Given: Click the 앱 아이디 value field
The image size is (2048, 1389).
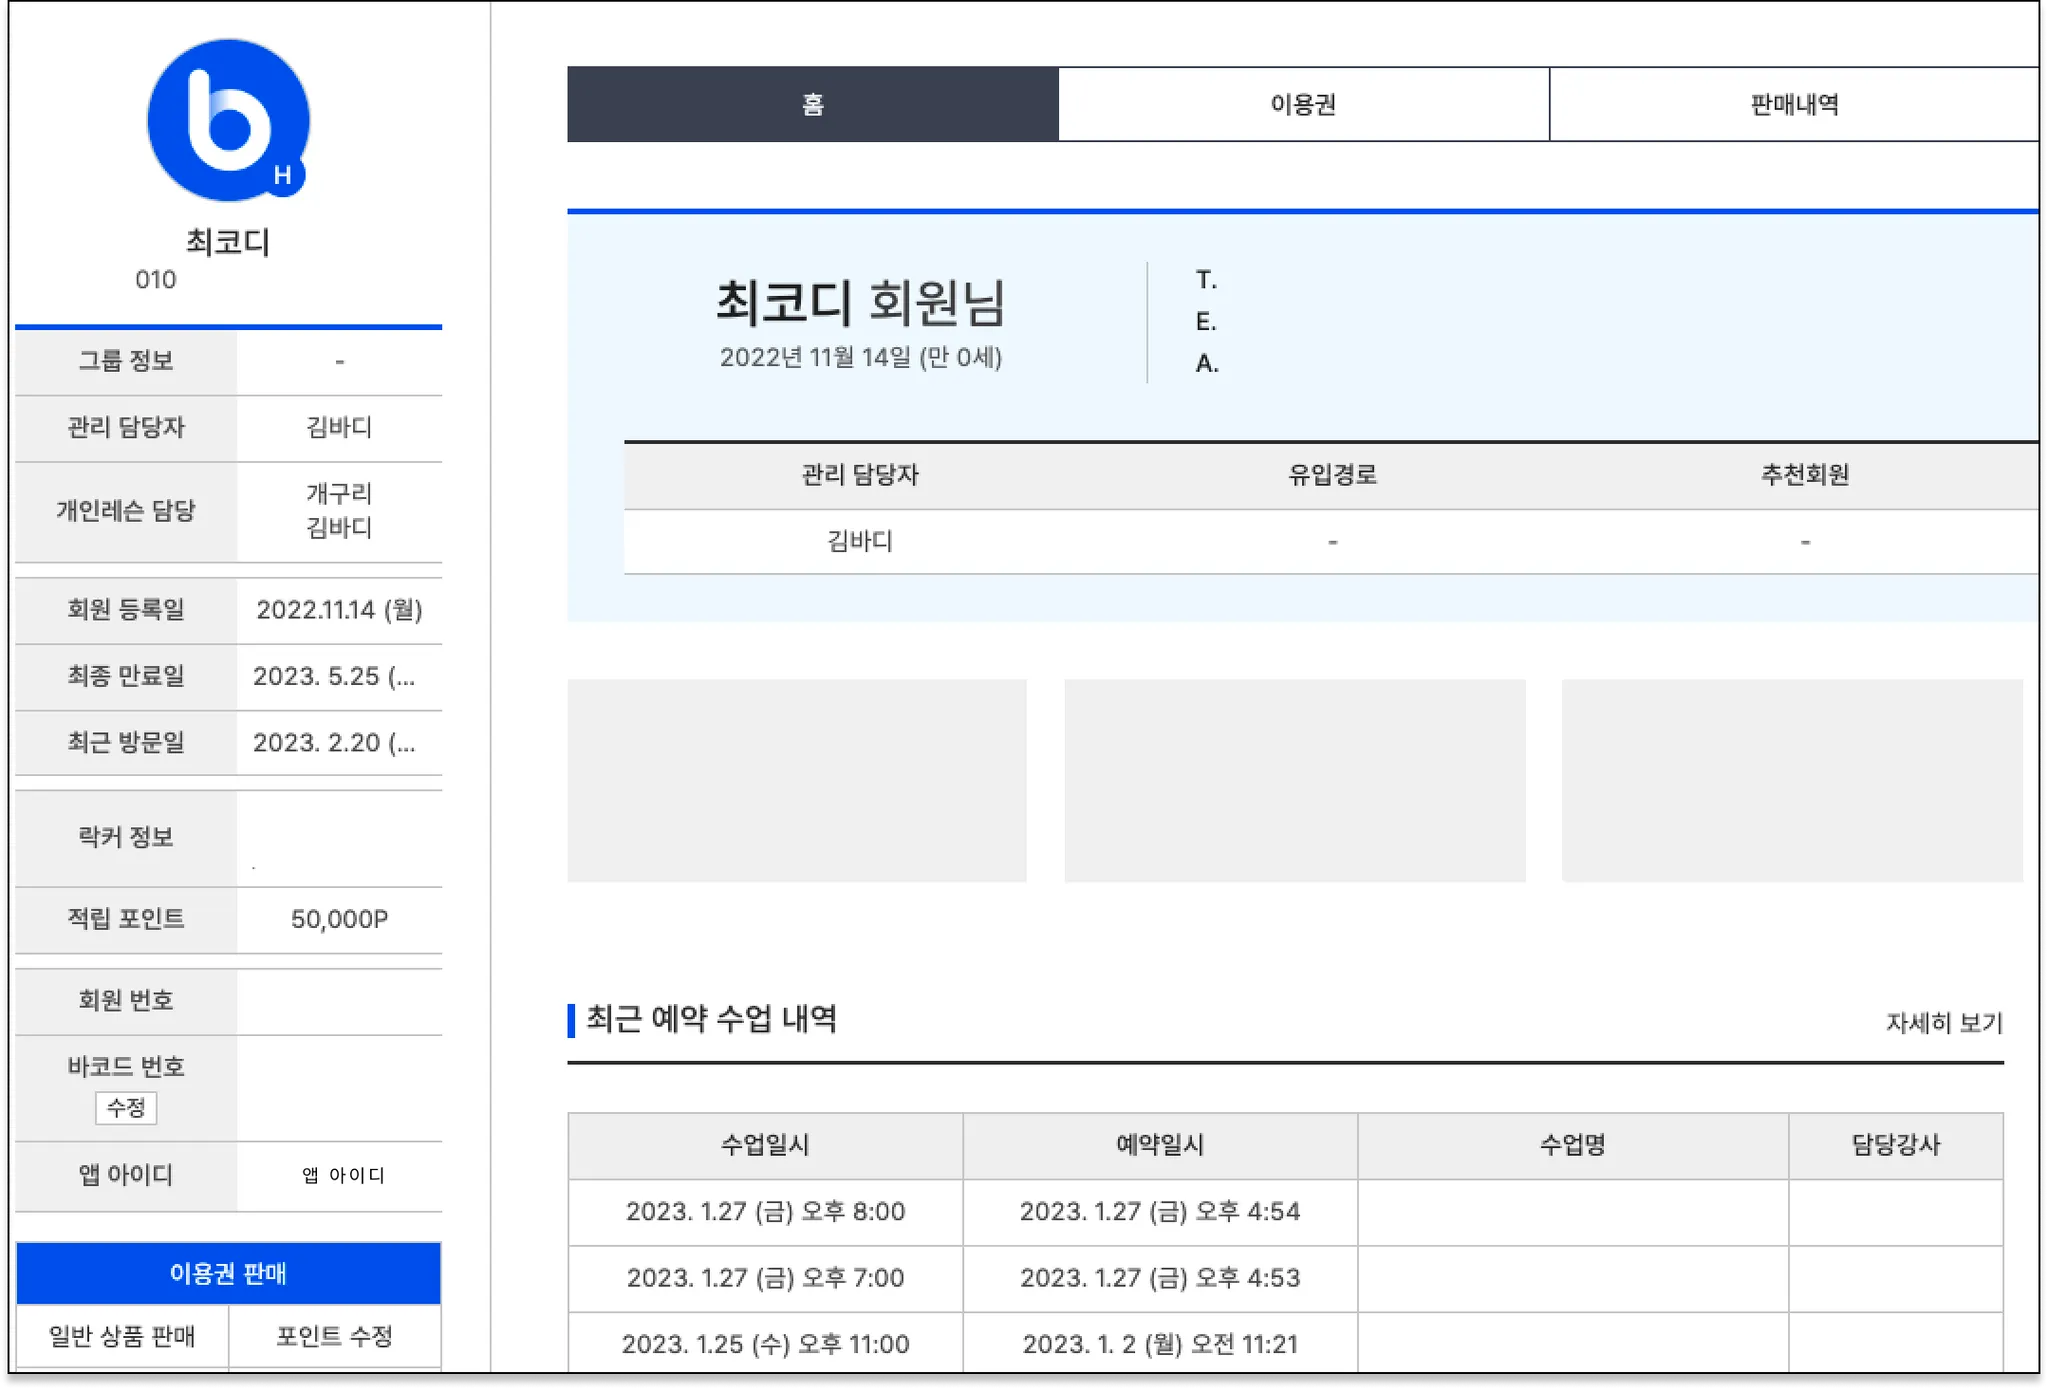Looking at the screenshot, I should tap(342, 1175).
